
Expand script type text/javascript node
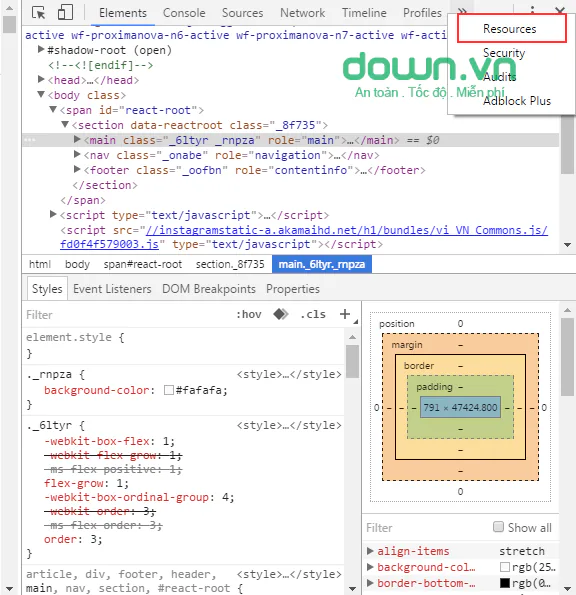click(x=53, y=215)
